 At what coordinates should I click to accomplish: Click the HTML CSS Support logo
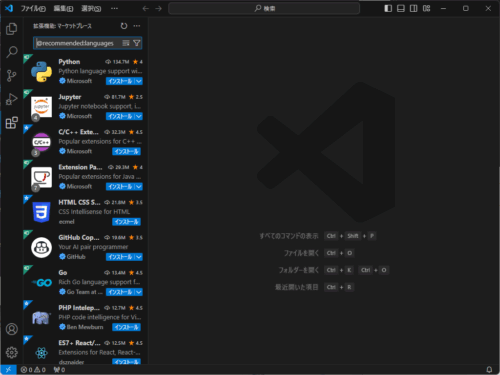click(x=41, y=212)
